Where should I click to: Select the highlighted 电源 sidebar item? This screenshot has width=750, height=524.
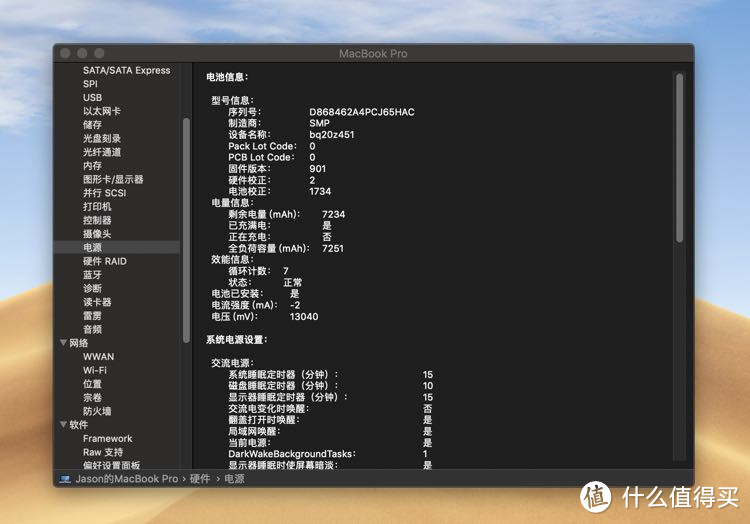tap(117, 247)
